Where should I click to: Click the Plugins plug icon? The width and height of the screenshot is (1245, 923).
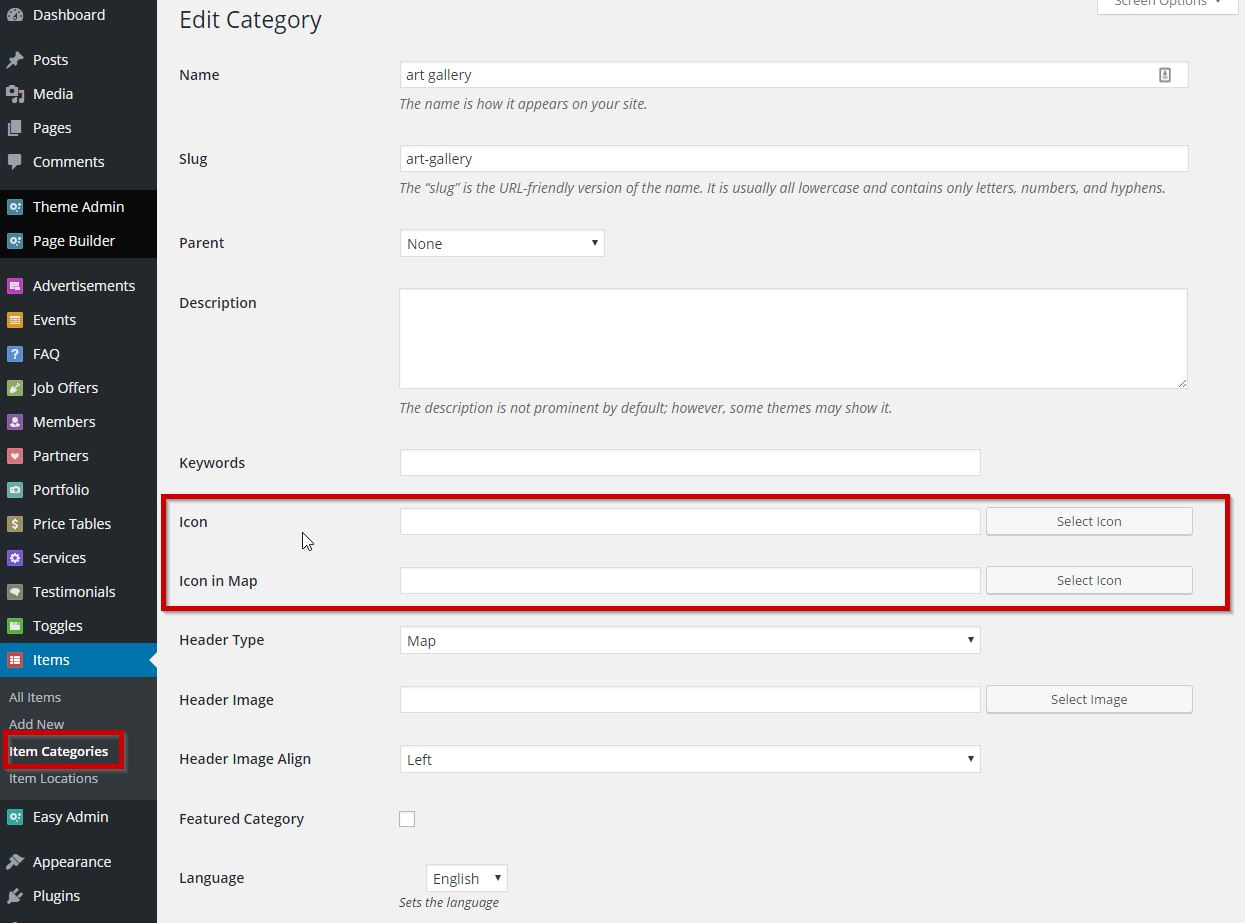coord(15,896)
